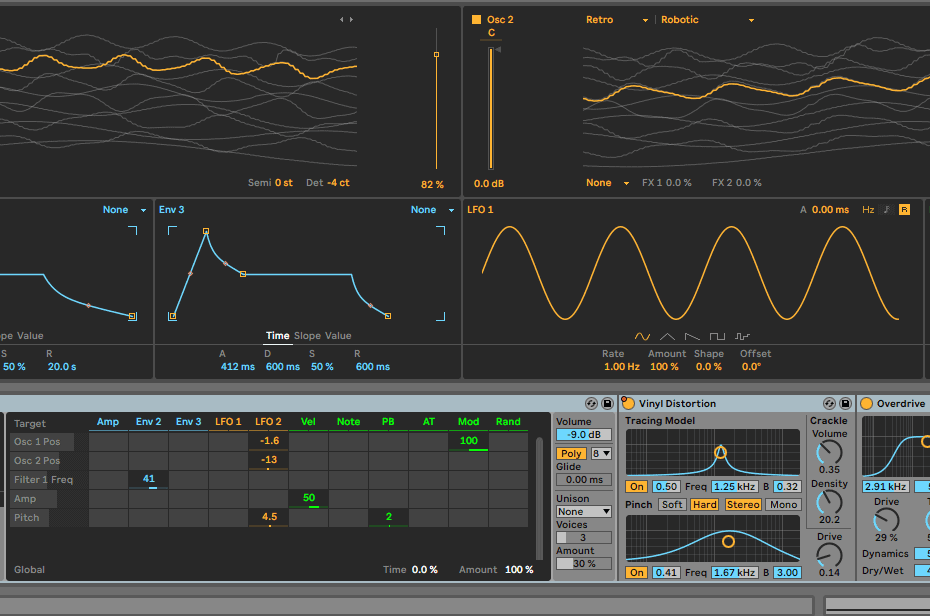The width and height of the screenshot is (930, 616).
Task: Click the hot-swap icon on Vinyl Distortion
Action: [827, 403]
